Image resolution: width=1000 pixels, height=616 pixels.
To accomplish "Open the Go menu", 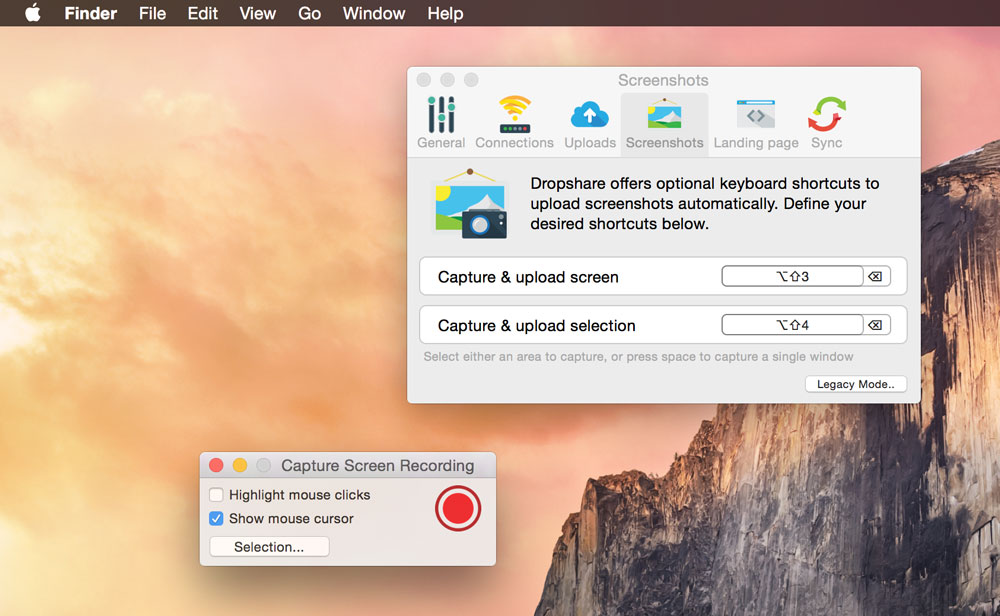I will point(309,13).
